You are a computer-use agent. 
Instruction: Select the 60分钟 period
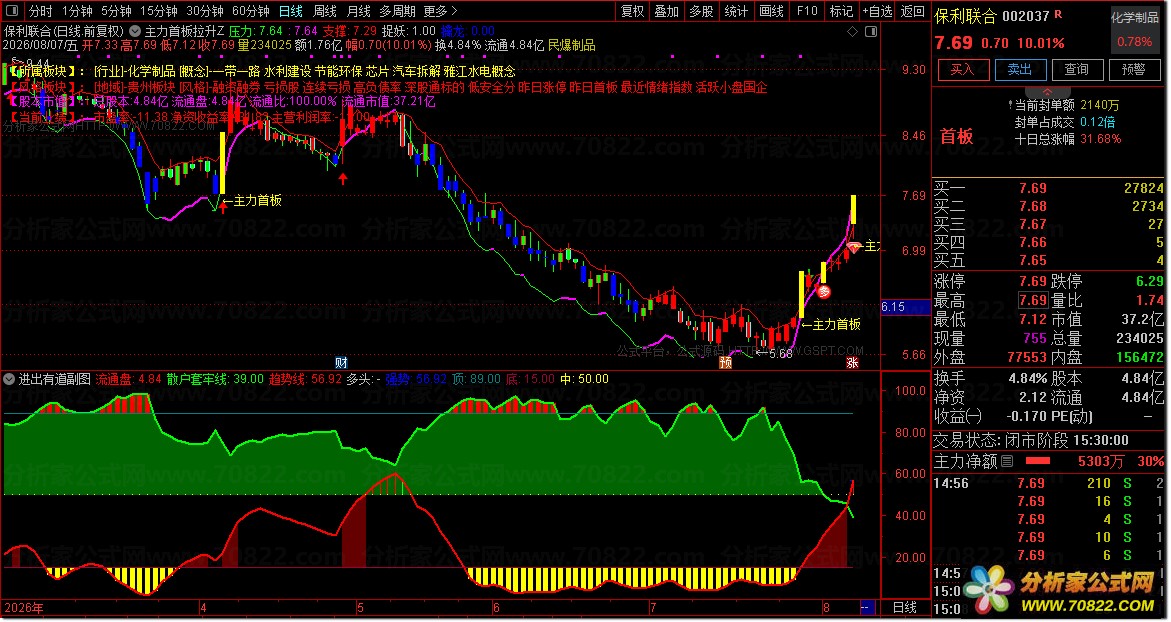coord(251,11)
